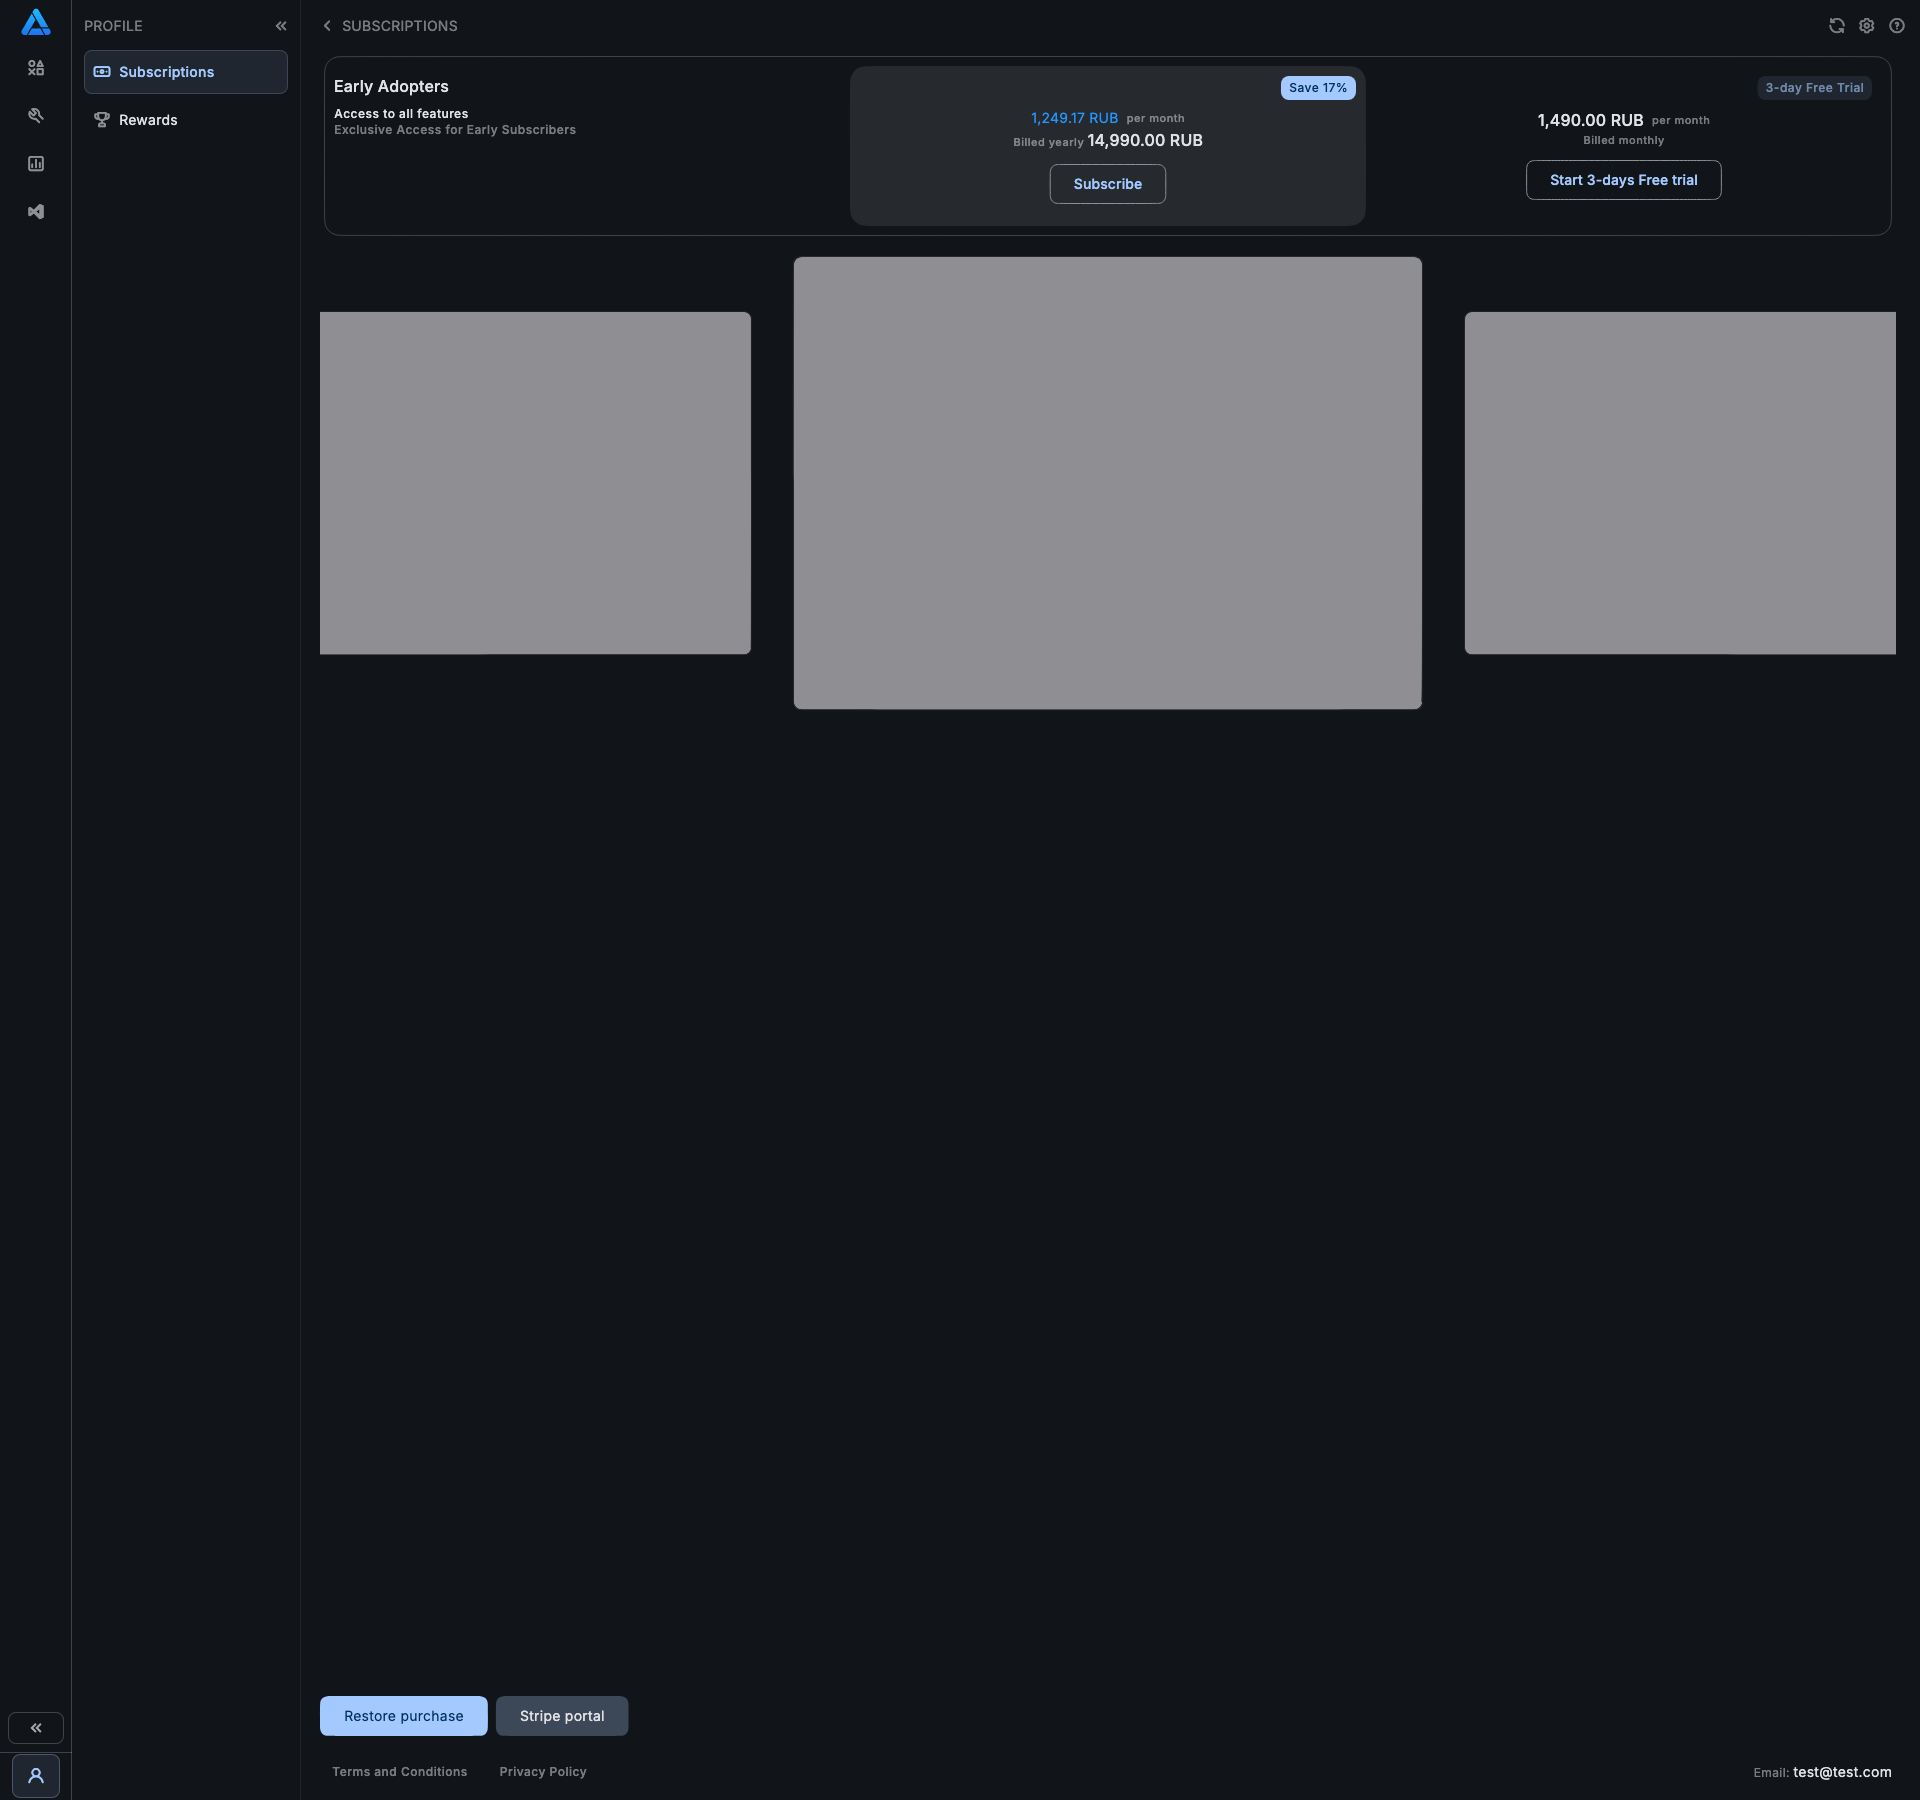Click the Visual Studio icon in sidebar
Viewport: 1920px width, 1800px height.
coord(36,212)
